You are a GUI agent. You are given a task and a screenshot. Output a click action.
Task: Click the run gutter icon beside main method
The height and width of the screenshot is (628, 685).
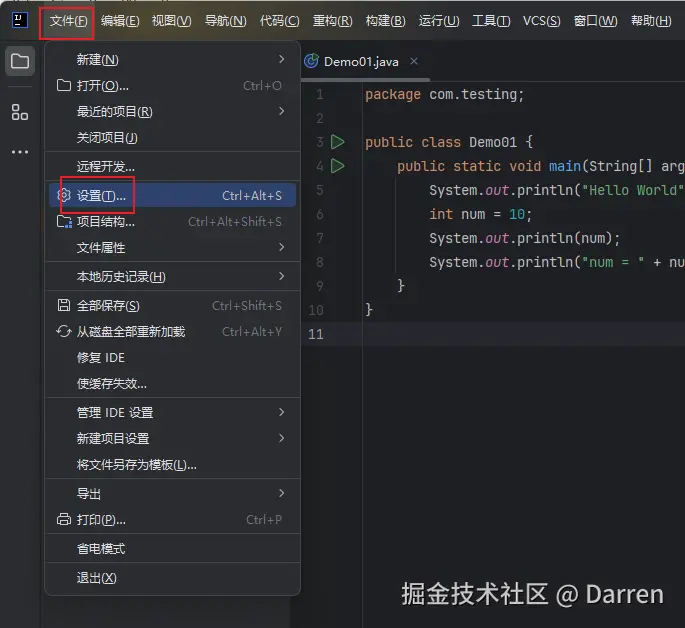(337, 166)
